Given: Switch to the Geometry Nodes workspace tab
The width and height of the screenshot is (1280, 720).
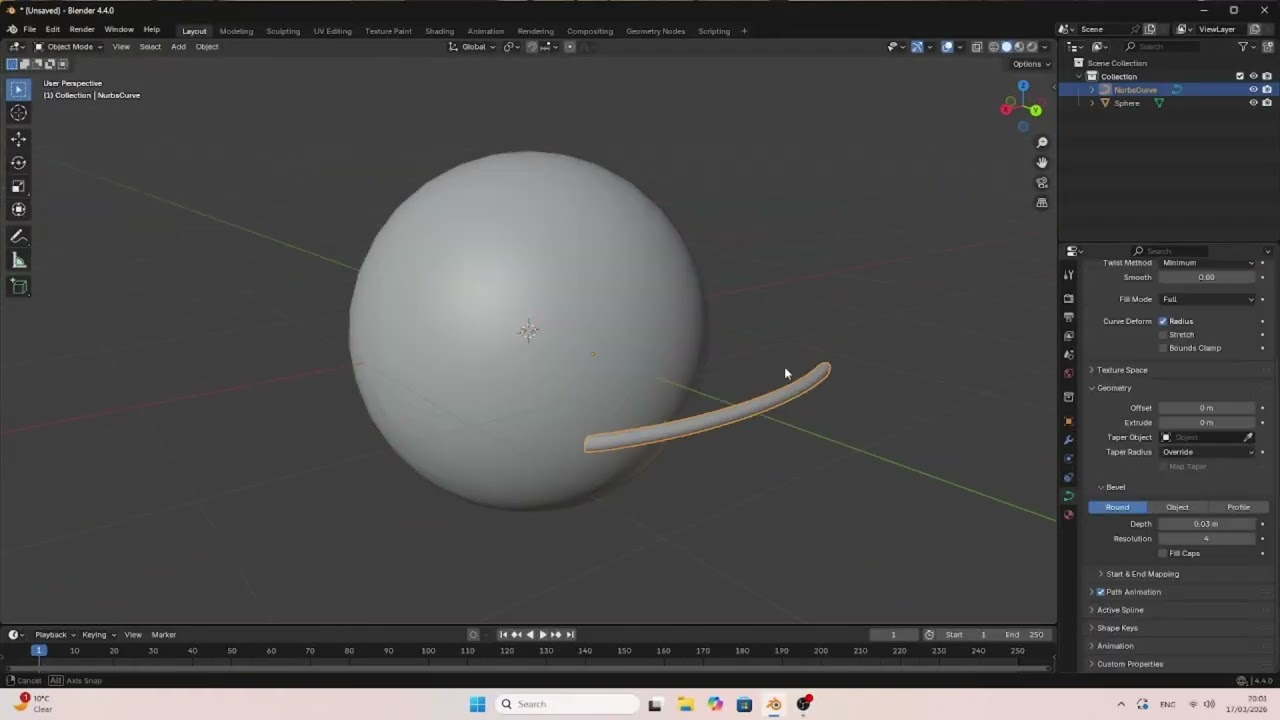Looking at the screenshot, I should tap(655, 31).
